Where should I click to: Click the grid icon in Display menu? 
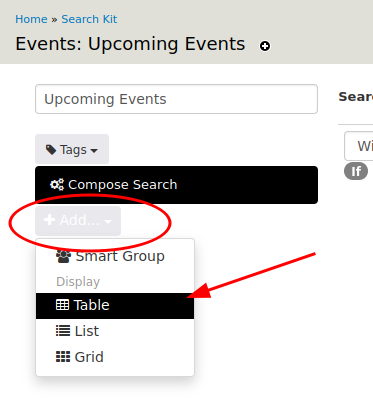coord(63,357)
